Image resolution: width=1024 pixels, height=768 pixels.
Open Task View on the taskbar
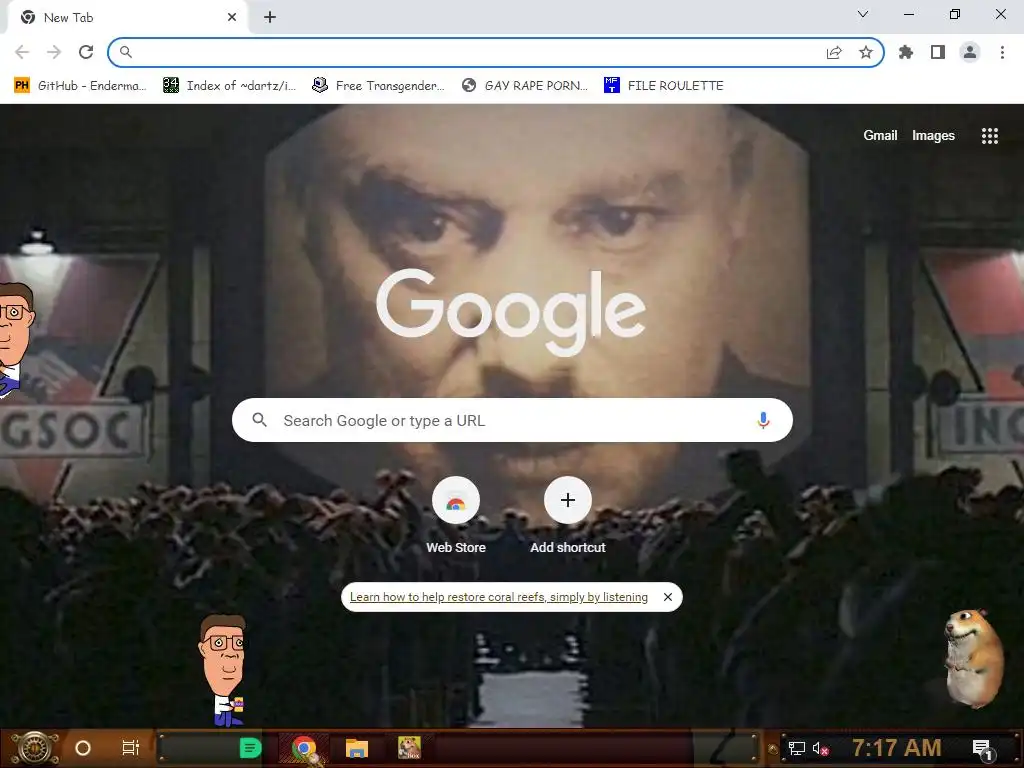[131, 748]
